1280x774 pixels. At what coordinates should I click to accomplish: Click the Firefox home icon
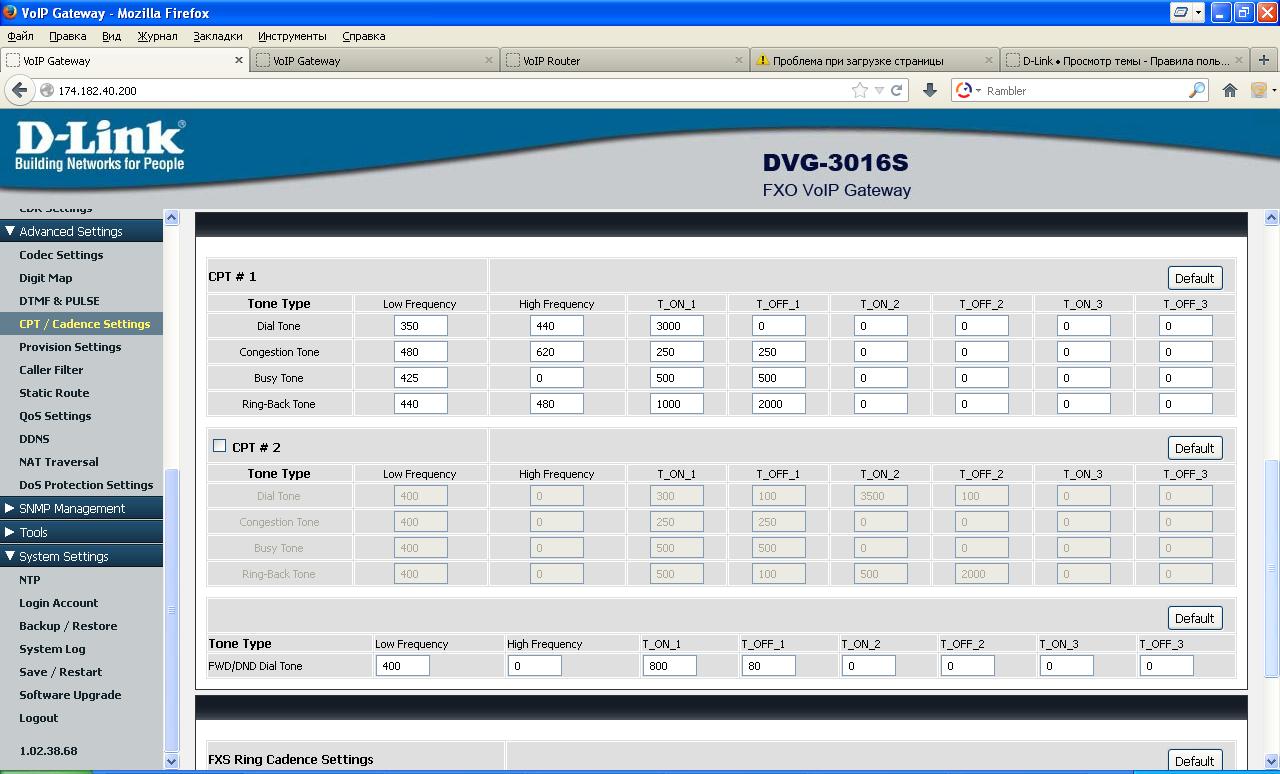click(x=1230, y=90)
